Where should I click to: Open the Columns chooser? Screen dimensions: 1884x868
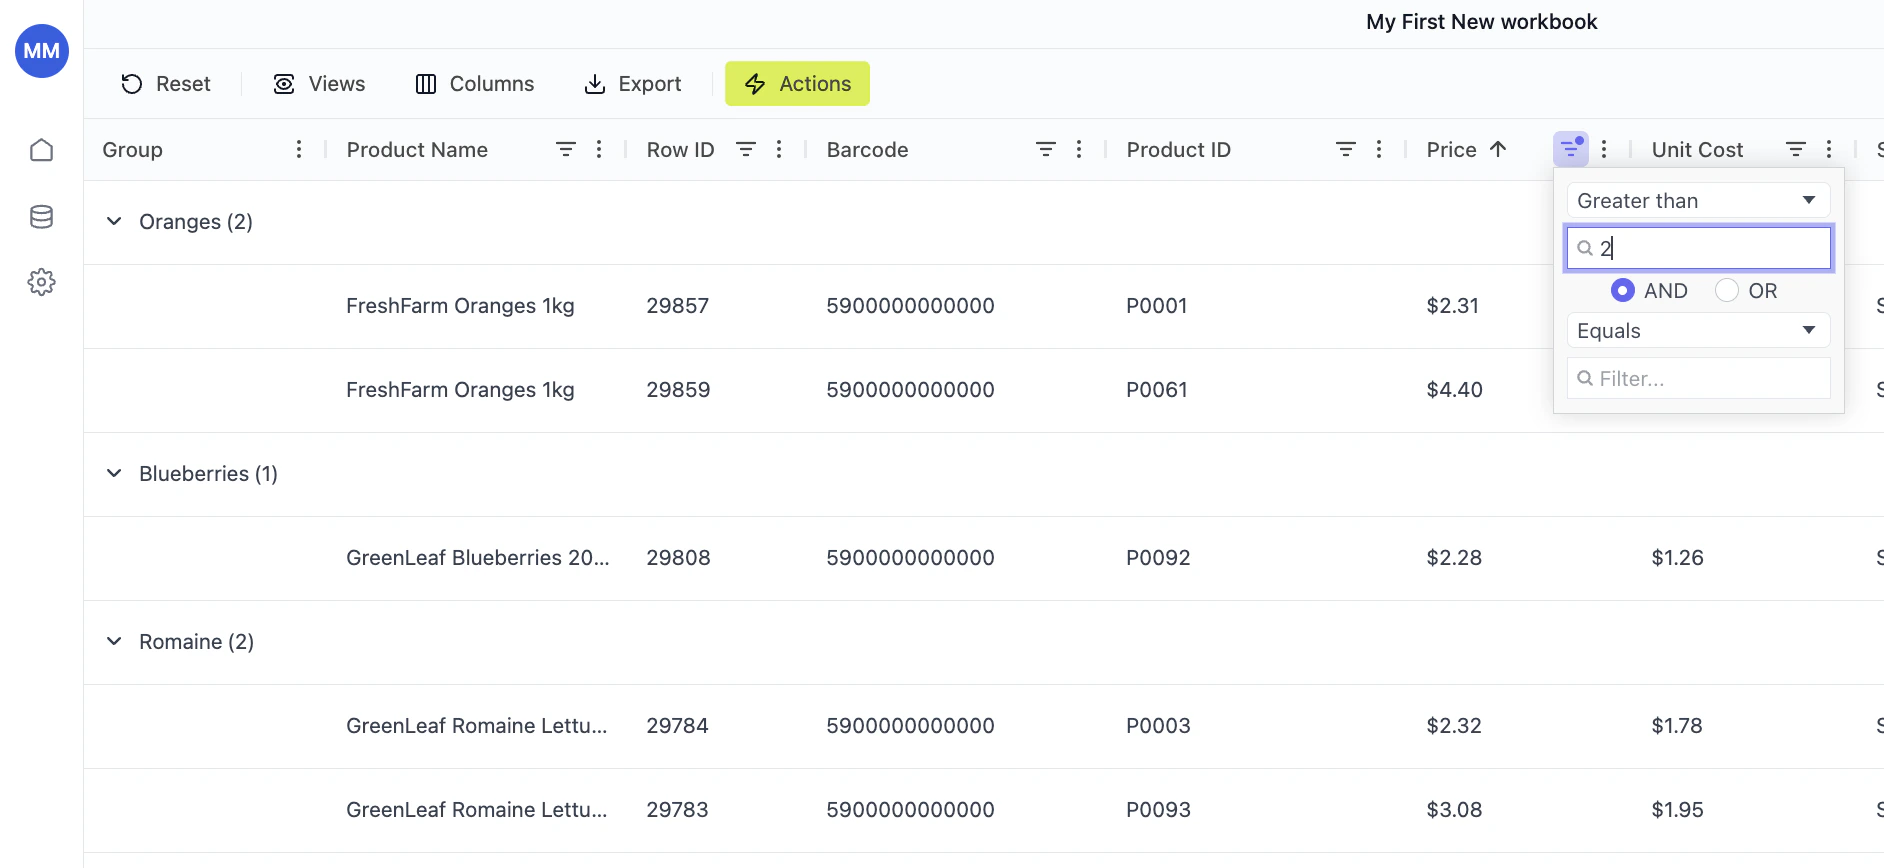(x=475, y=84)
